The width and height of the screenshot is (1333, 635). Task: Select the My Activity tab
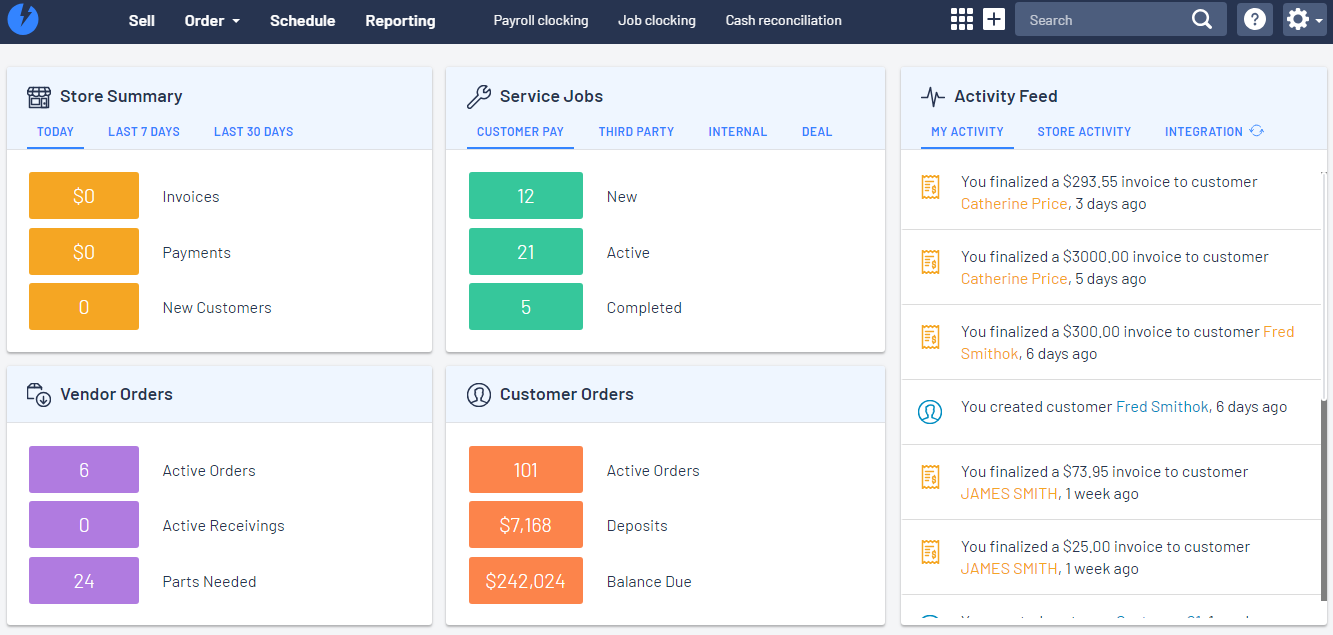pos(967,132)
